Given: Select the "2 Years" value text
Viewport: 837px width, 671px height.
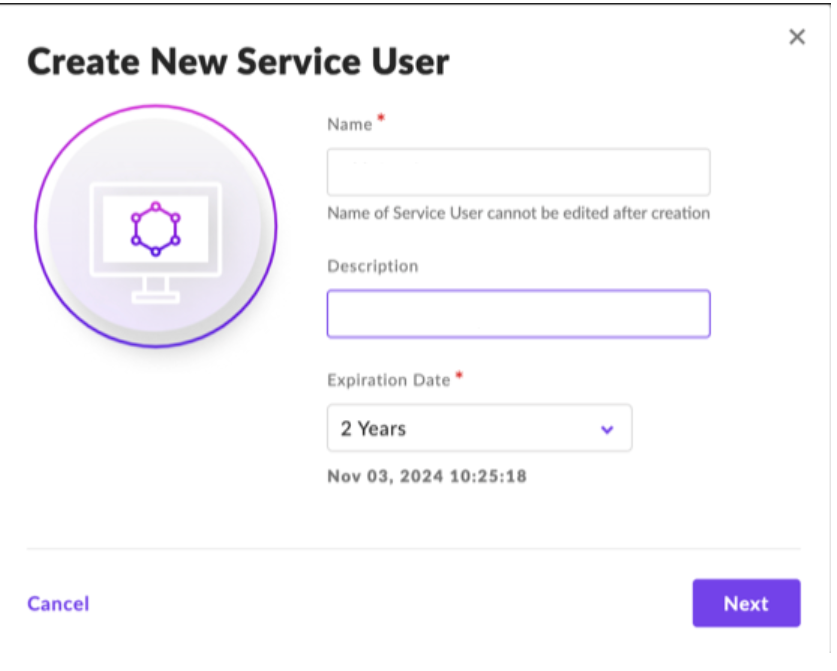Looking at the screenshot, I should pyautogui.click(x=373, y=428).
